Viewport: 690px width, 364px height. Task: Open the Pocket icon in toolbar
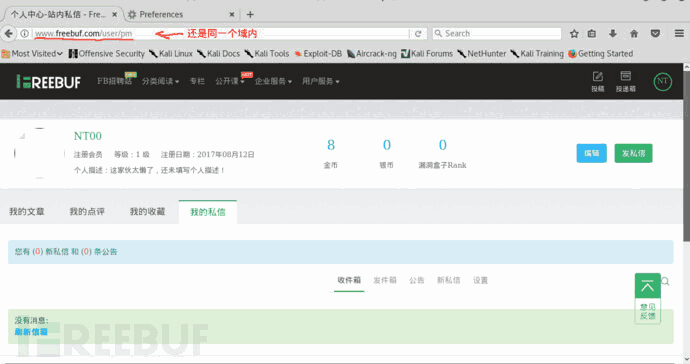pos(655,33)
